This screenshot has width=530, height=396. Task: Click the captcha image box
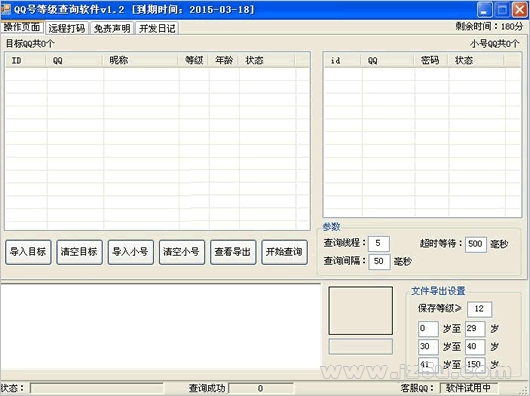coord(361,311)
